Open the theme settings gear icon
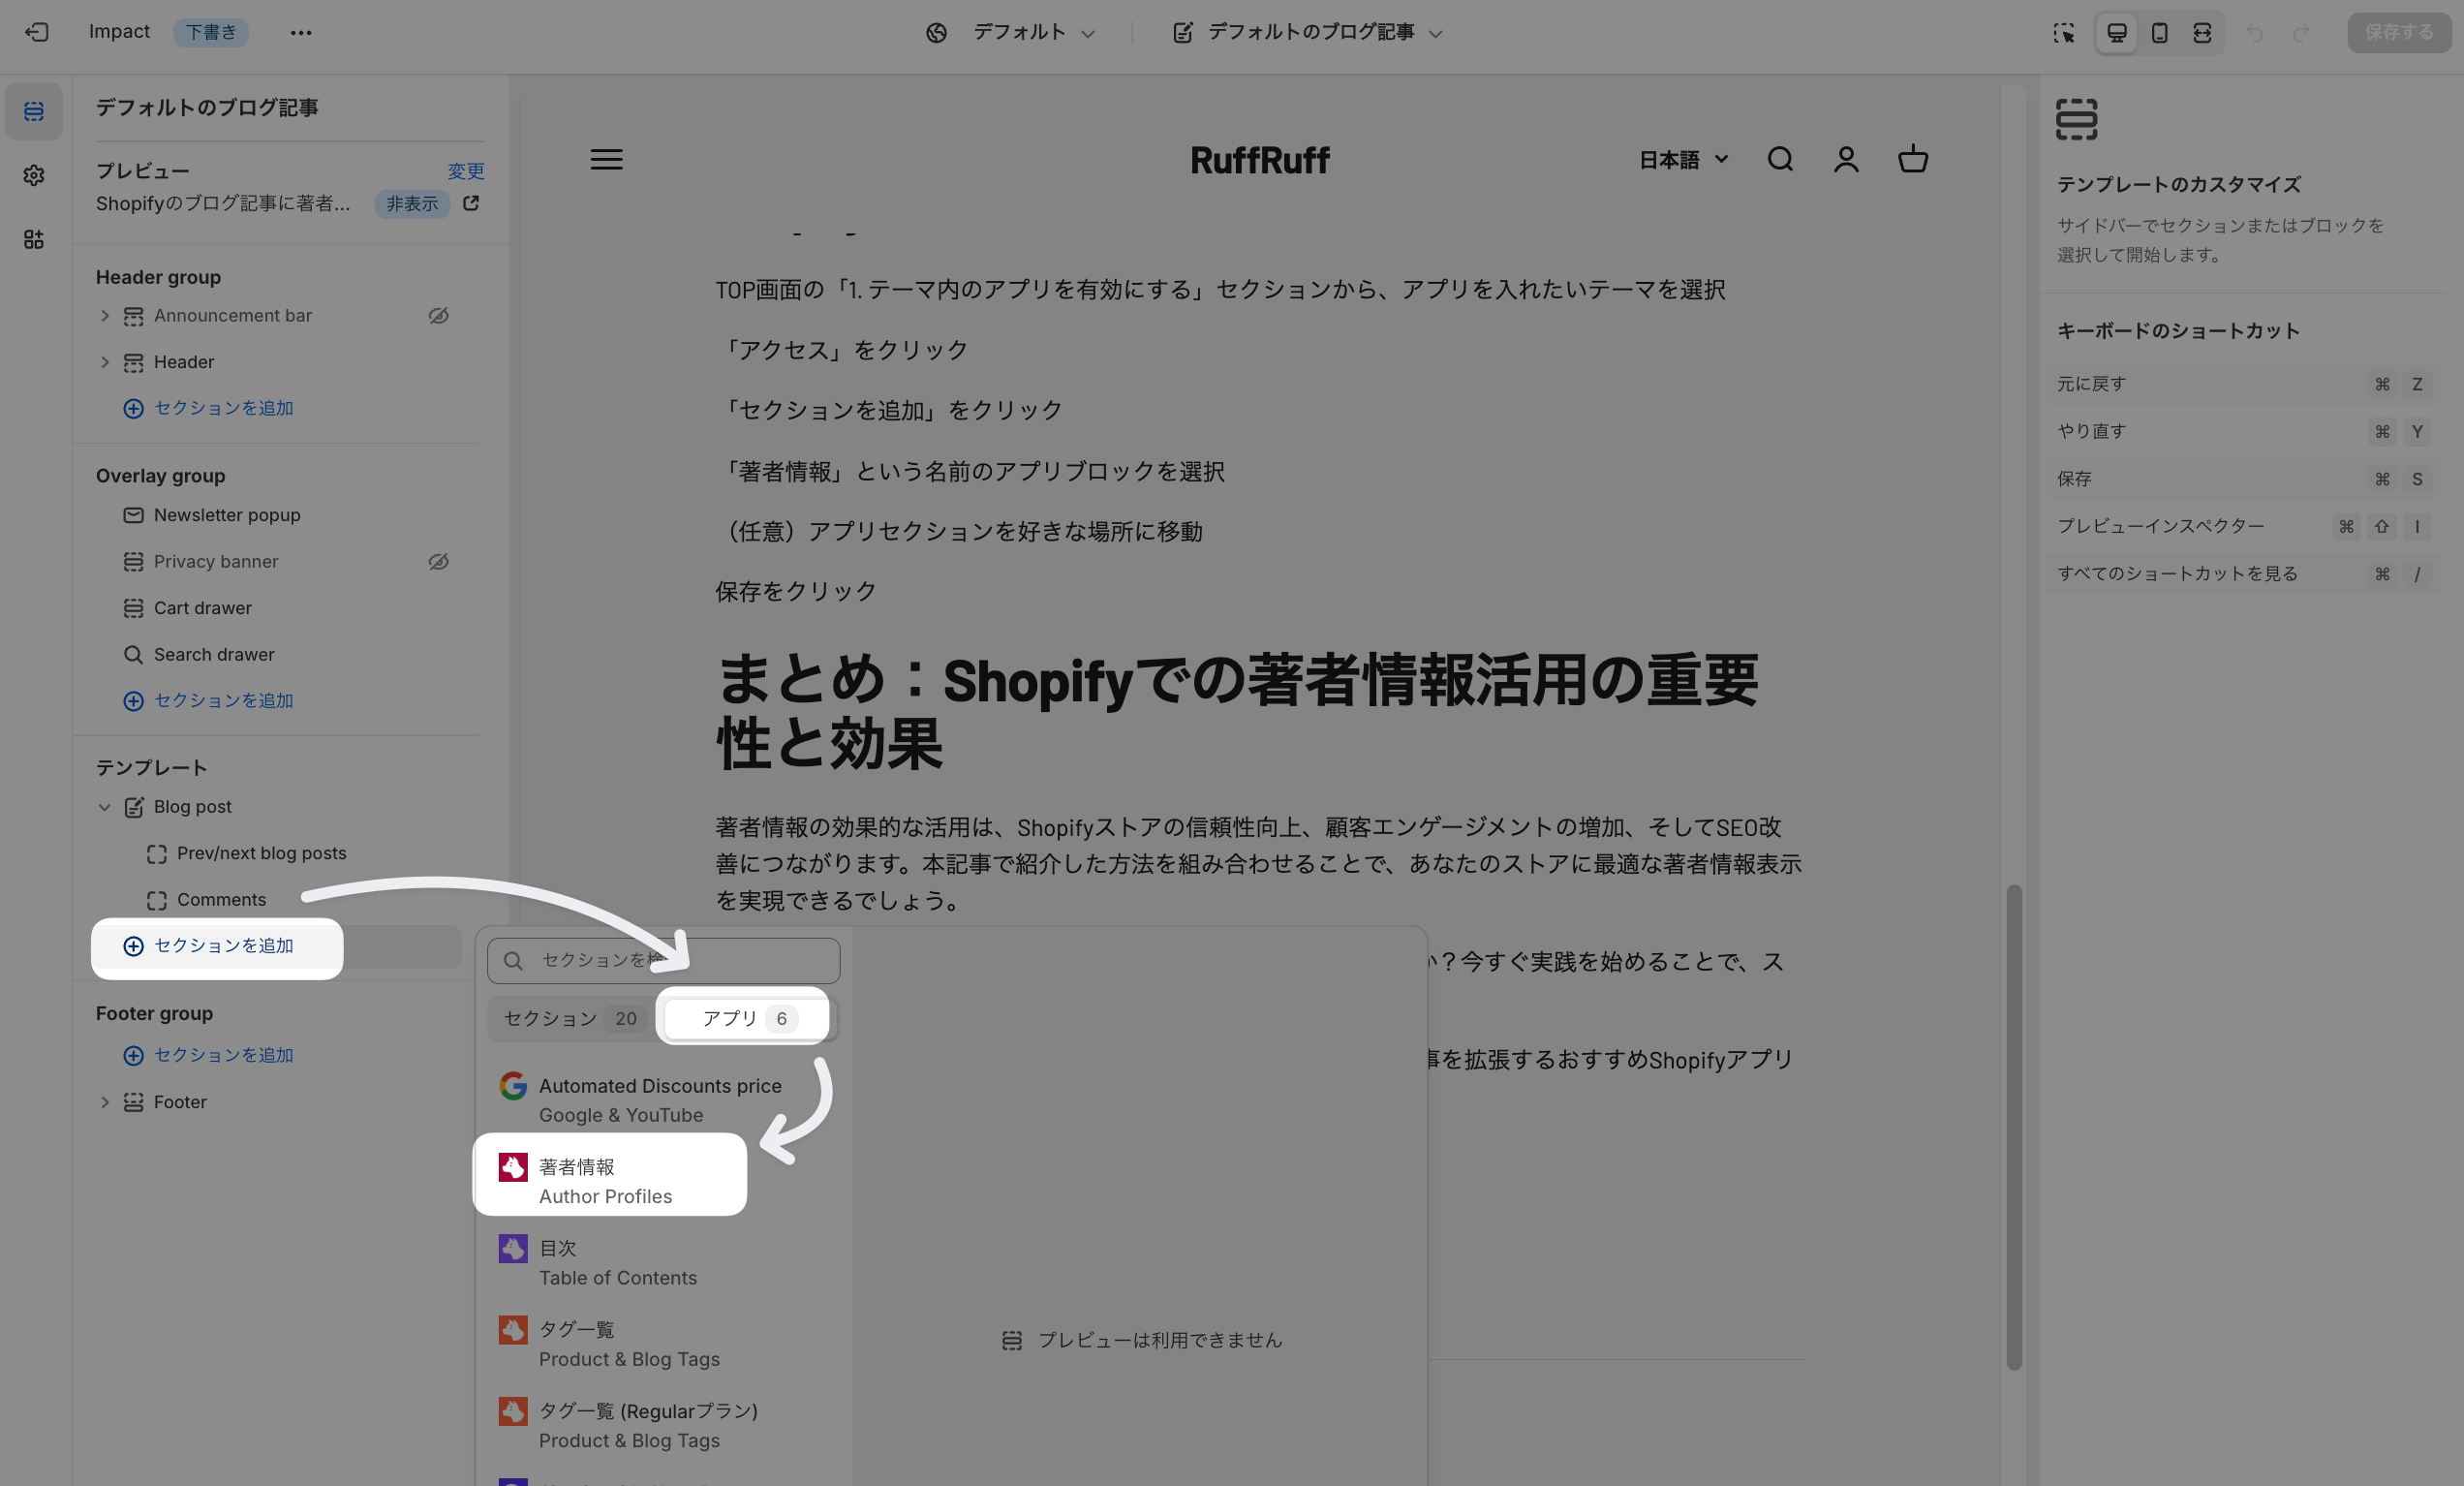The image size is (2464, 1486). coord(34,175)
